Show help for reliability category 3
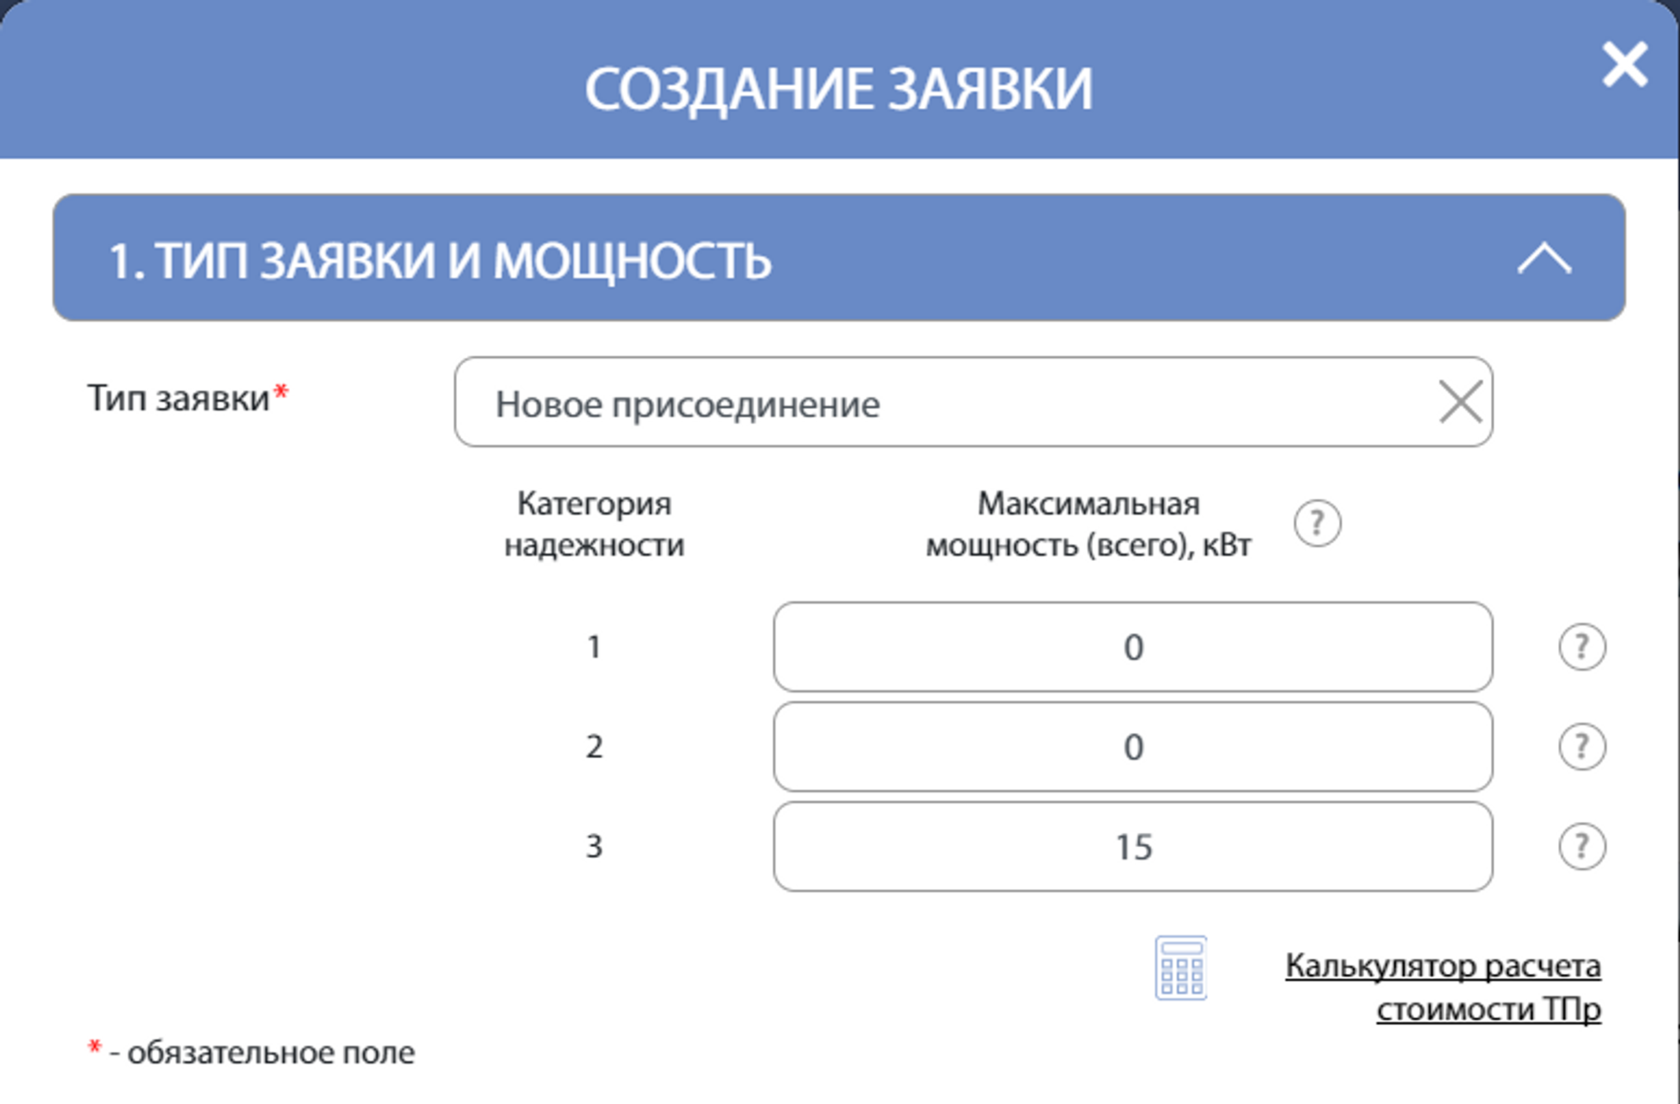Screen dimensions: 1680x1104 [x=1582, y=847]
